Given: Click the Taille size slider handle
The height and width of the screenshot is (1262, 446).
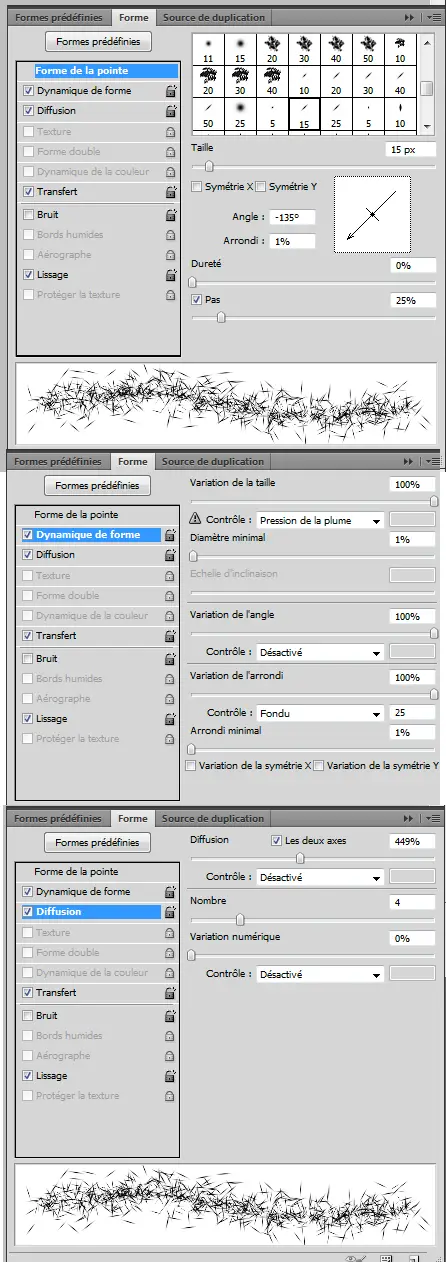Looking at the screenshot, I should click(x=209, y=166).
